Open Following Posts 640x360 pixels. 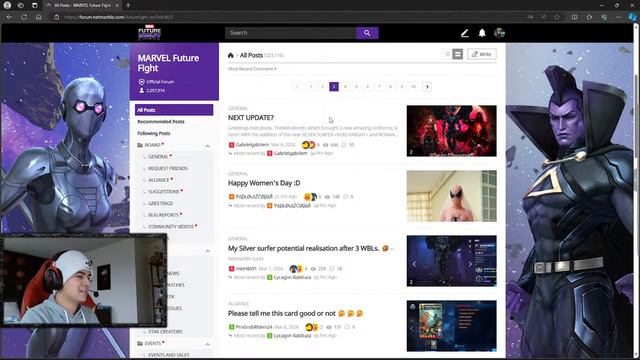(154, 133)
